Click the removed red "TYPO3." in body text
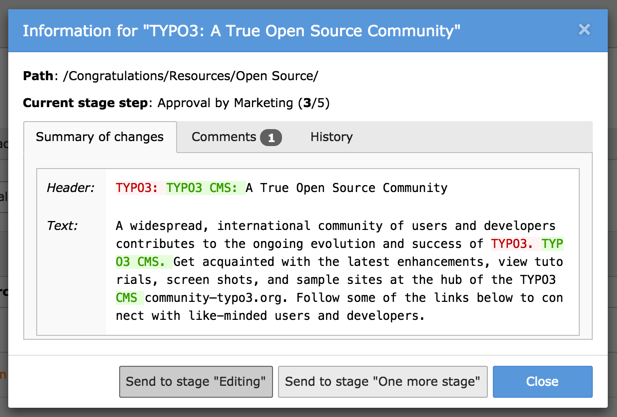The image size is (617, 417). [512, 243]
